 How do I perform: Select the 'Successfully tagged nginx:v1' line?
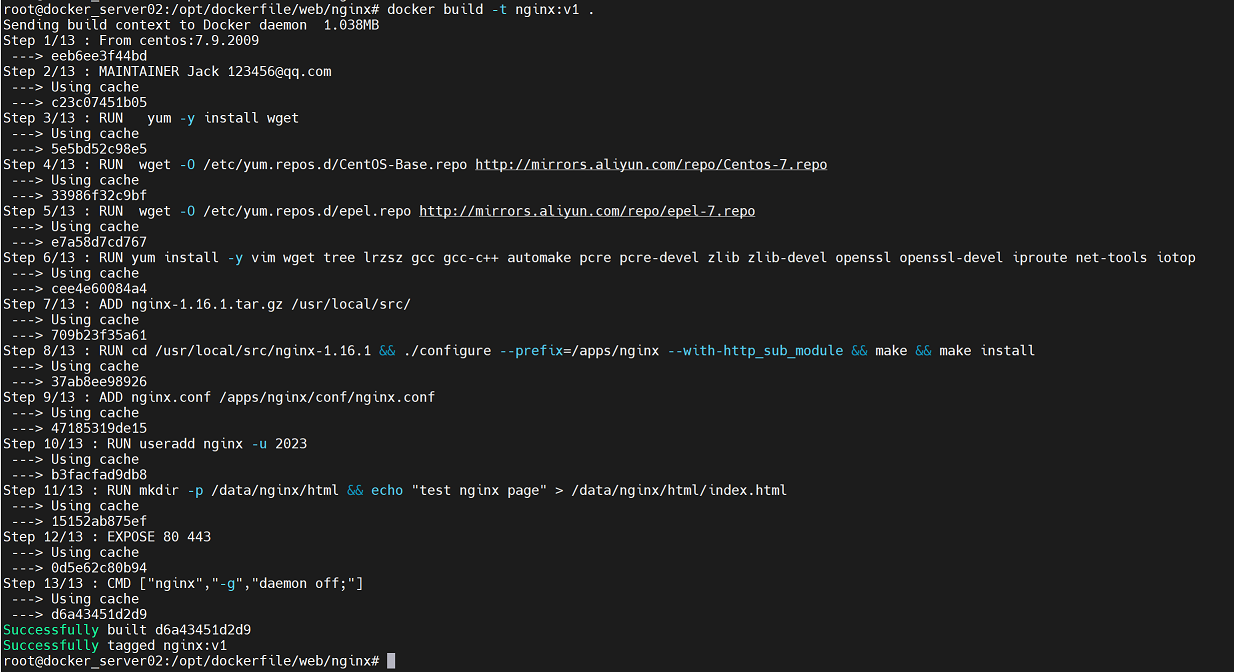pos(115,645)
